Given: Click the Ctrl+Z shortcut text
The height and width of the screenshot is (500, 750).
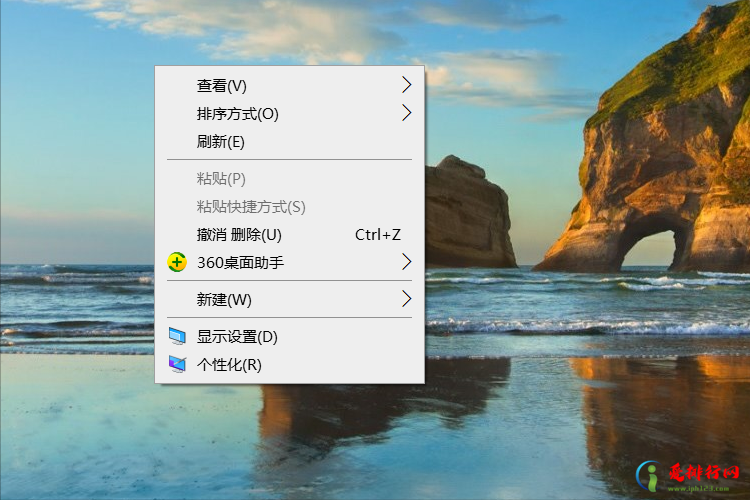Looking at the screenshot, I should point(378,234).
